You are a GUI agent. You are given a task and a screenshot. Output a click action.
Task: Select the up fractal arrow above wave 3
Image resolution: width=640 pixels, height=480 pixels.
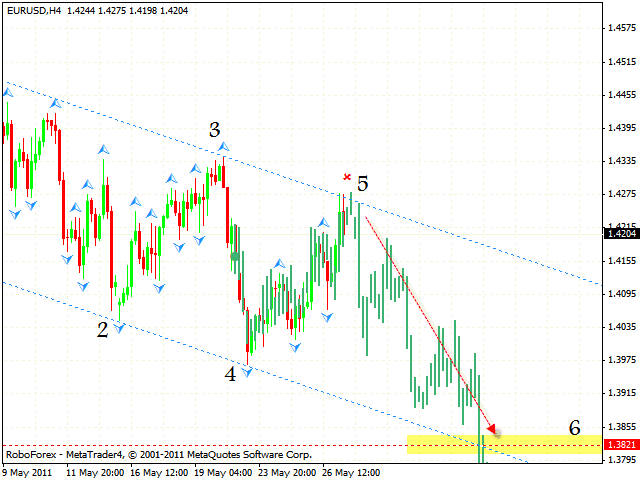224,148
